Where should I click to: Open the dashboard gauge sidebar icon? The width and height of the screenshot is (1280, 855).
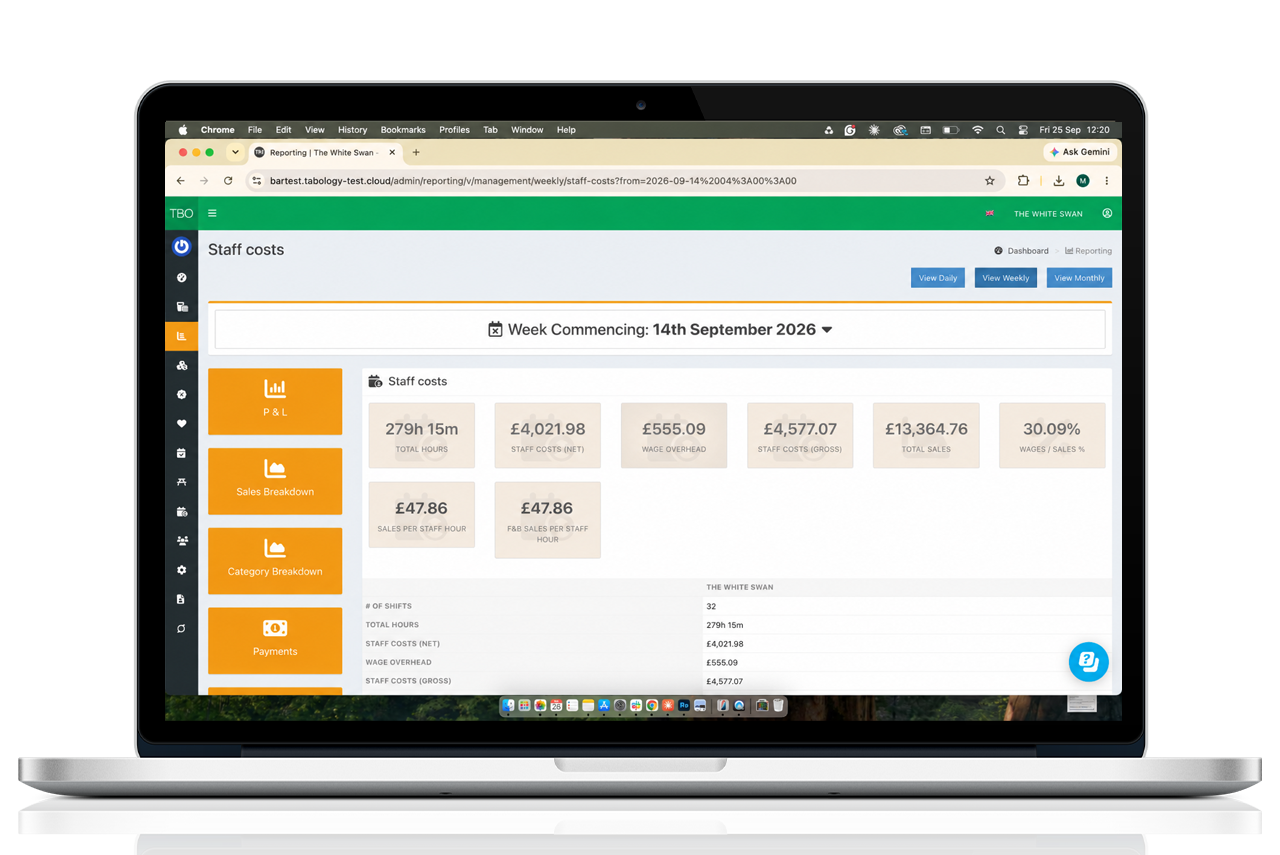coord(181,278)
